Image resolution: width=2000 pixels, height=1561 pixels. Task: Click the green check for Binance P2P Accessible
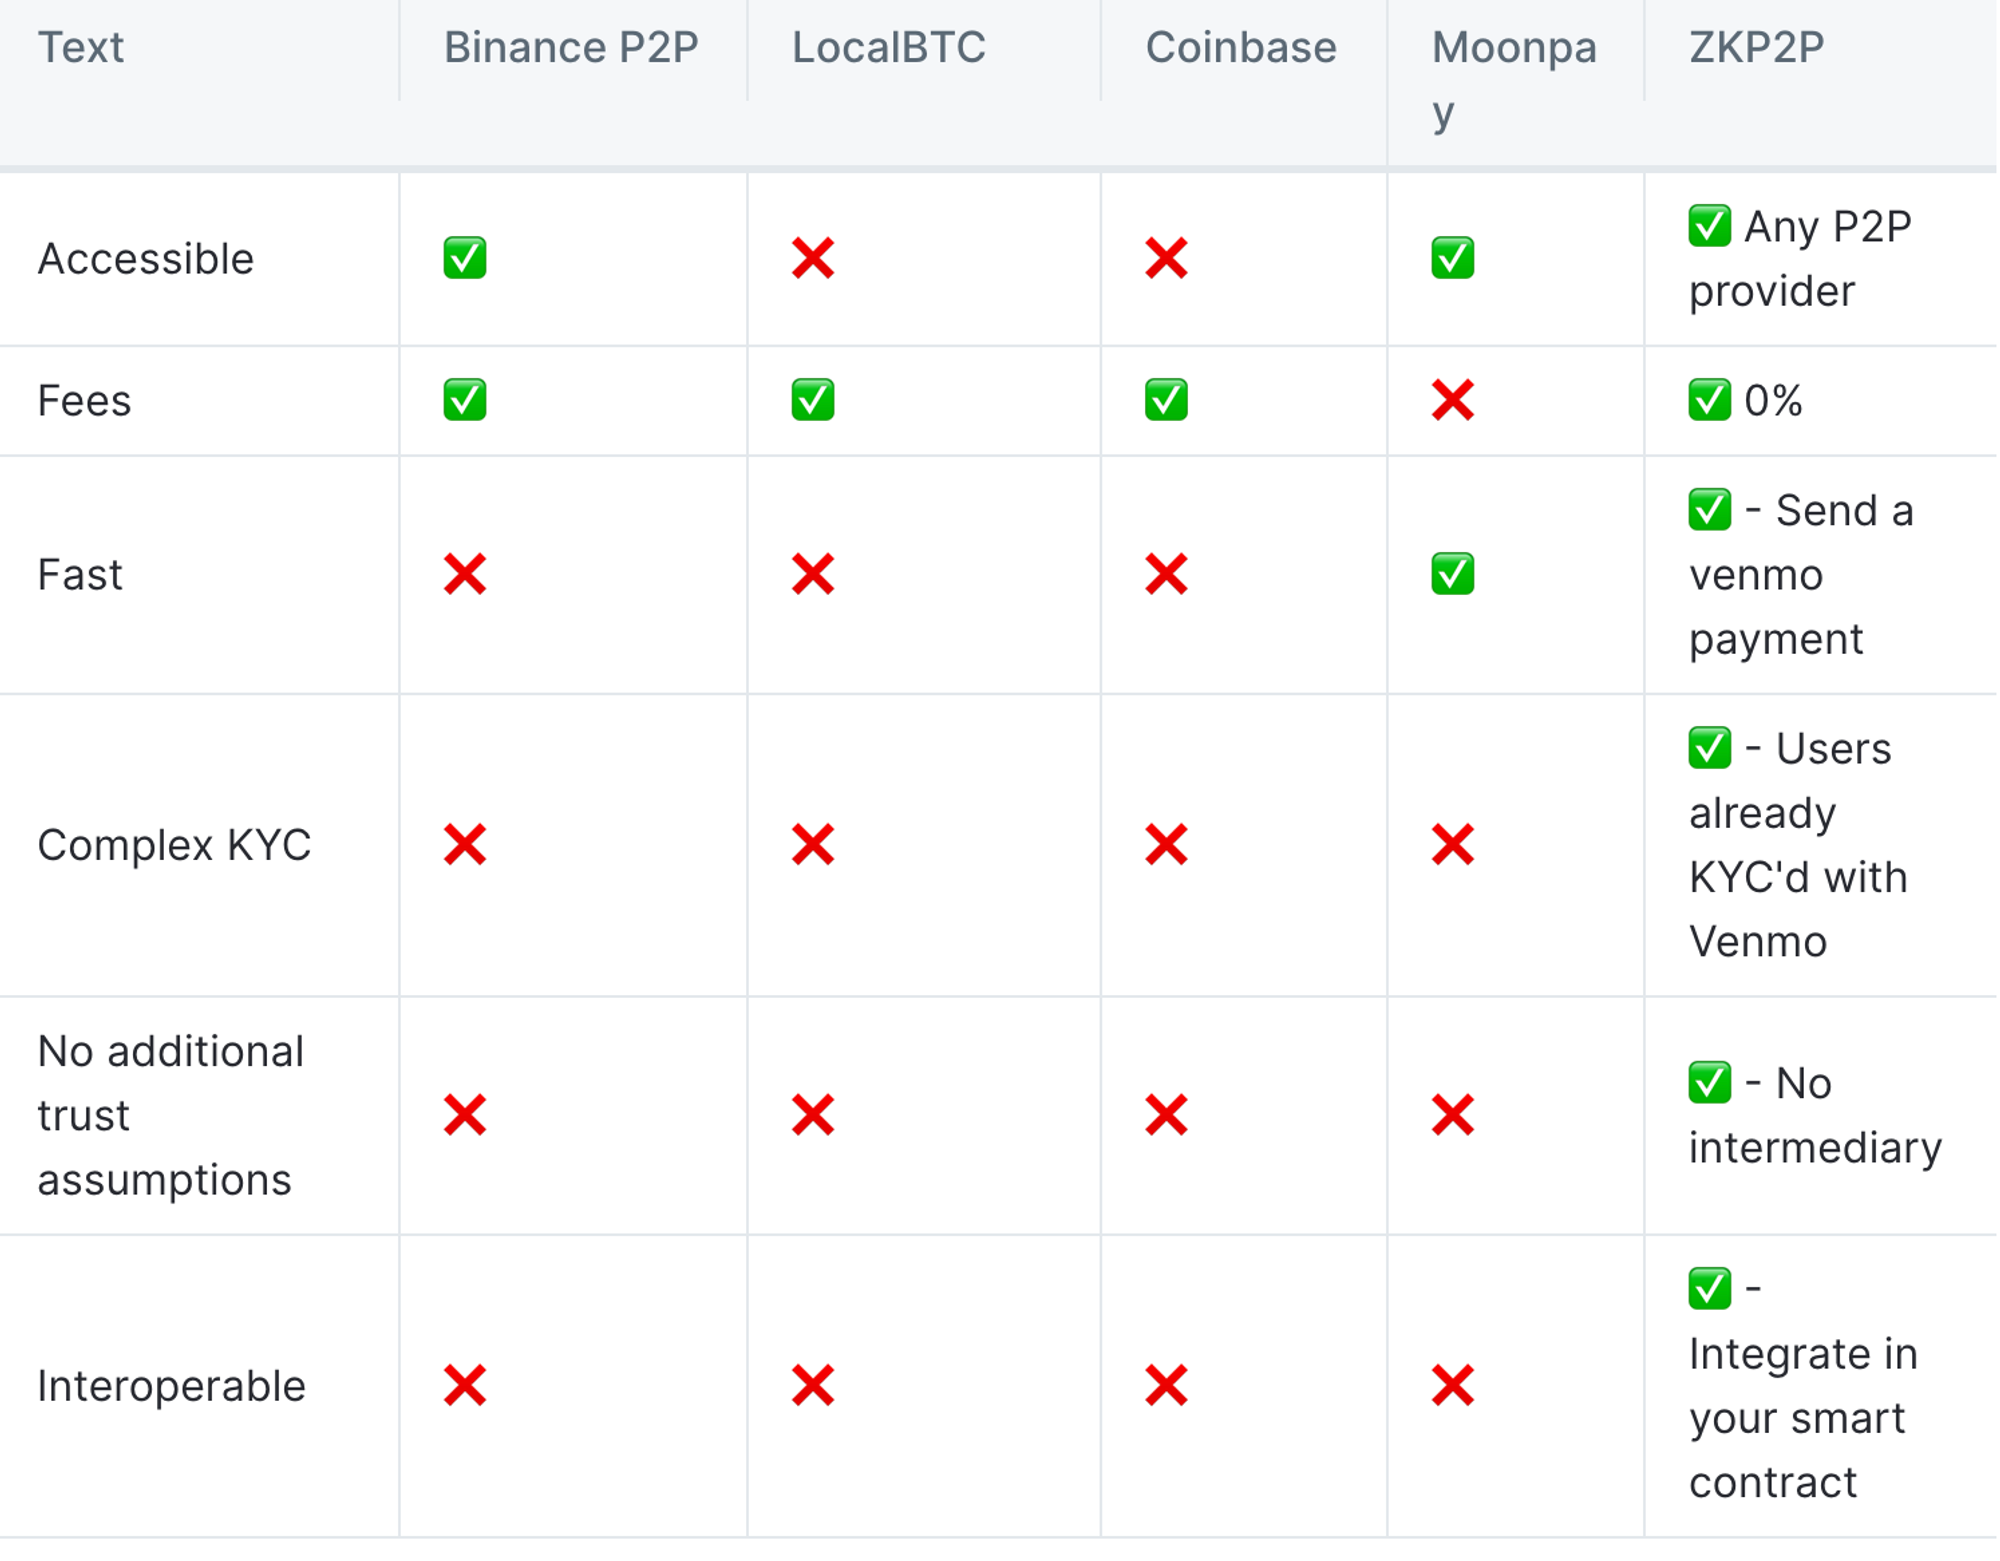coord(465,258)
